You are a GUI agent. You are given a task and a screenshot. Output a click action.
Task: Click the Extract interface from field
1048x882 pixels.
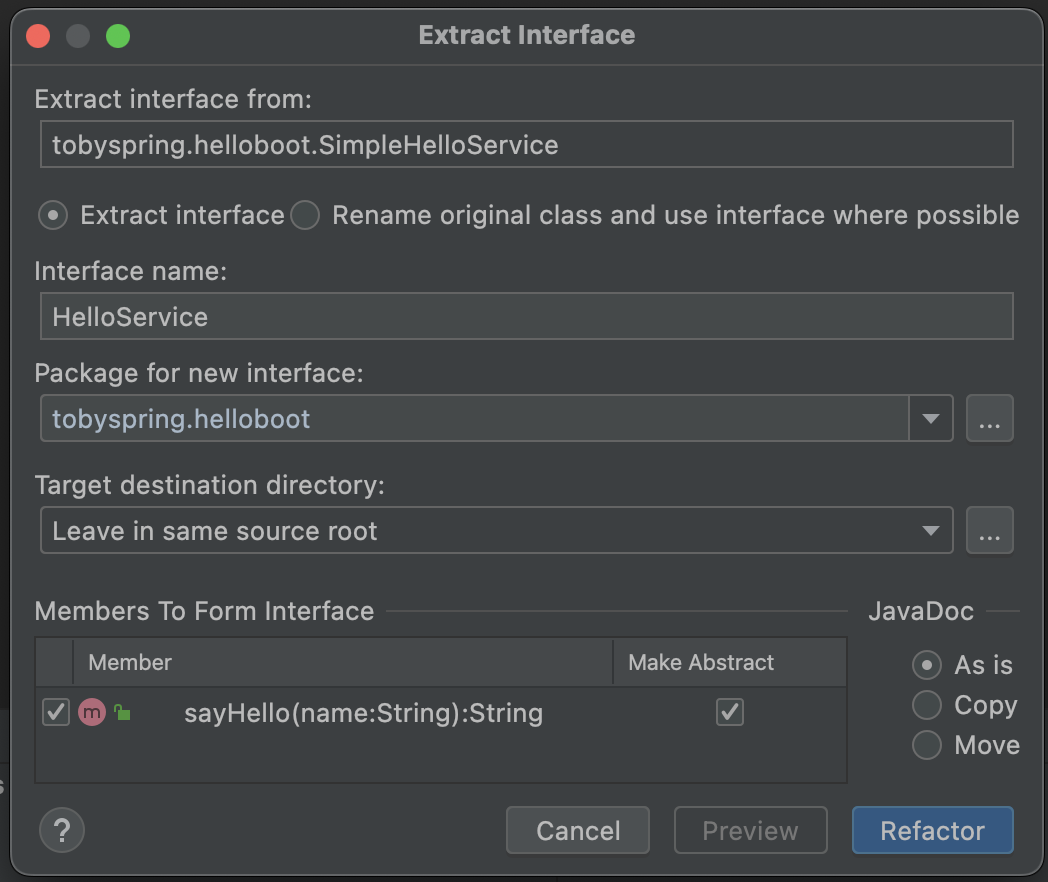tap(526, 145)
